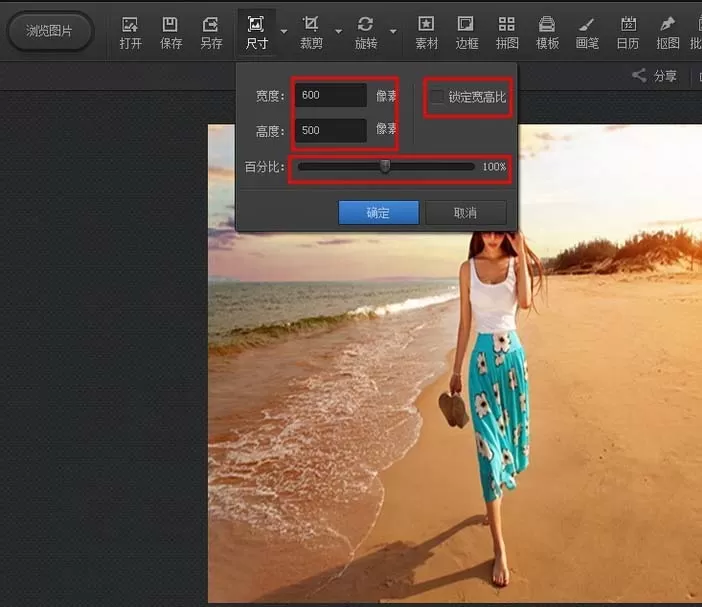Click the 取消 cancel button

pyautogui.click(x=466, y=213)
